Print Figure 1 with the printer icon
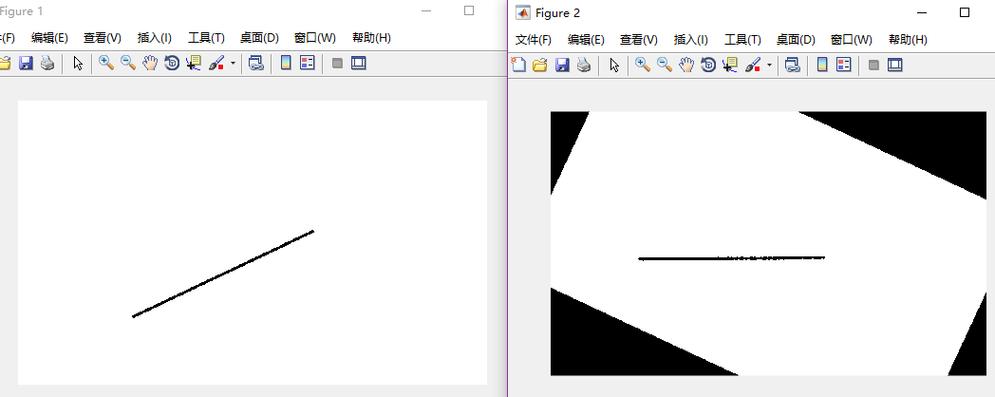This screenshot has width=995, height=397. click(48, 63)
